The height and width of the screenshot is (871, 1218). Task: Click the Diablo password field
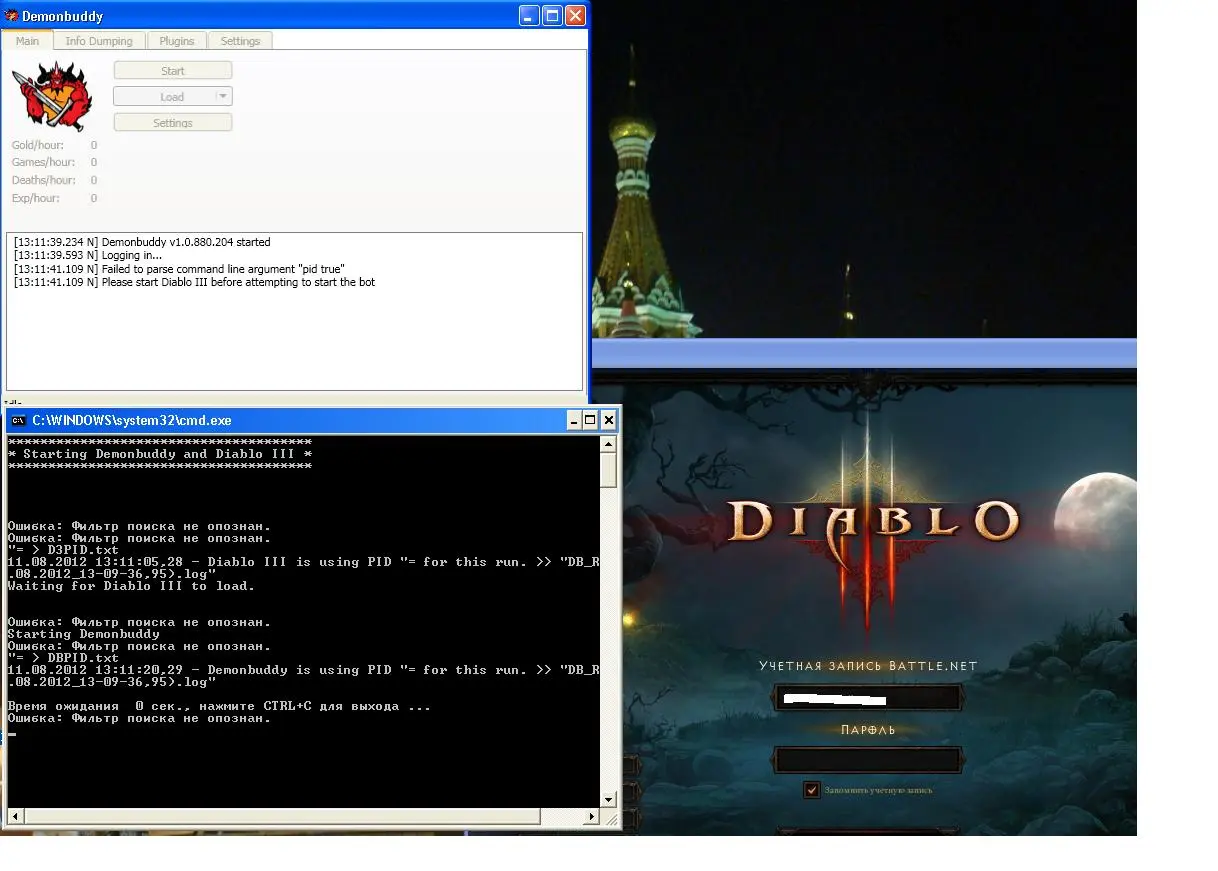(x=868, y=759)
